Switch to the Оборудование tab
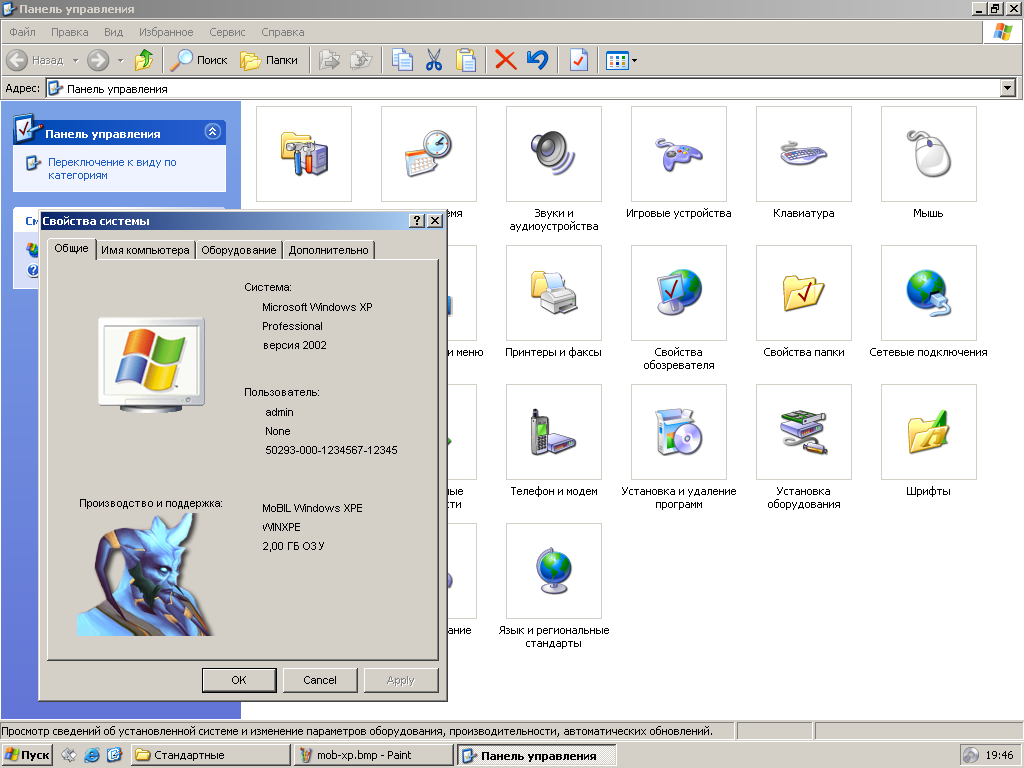Image resolution: width=1024 pixels, height=768 pixels. pos(238,250)
